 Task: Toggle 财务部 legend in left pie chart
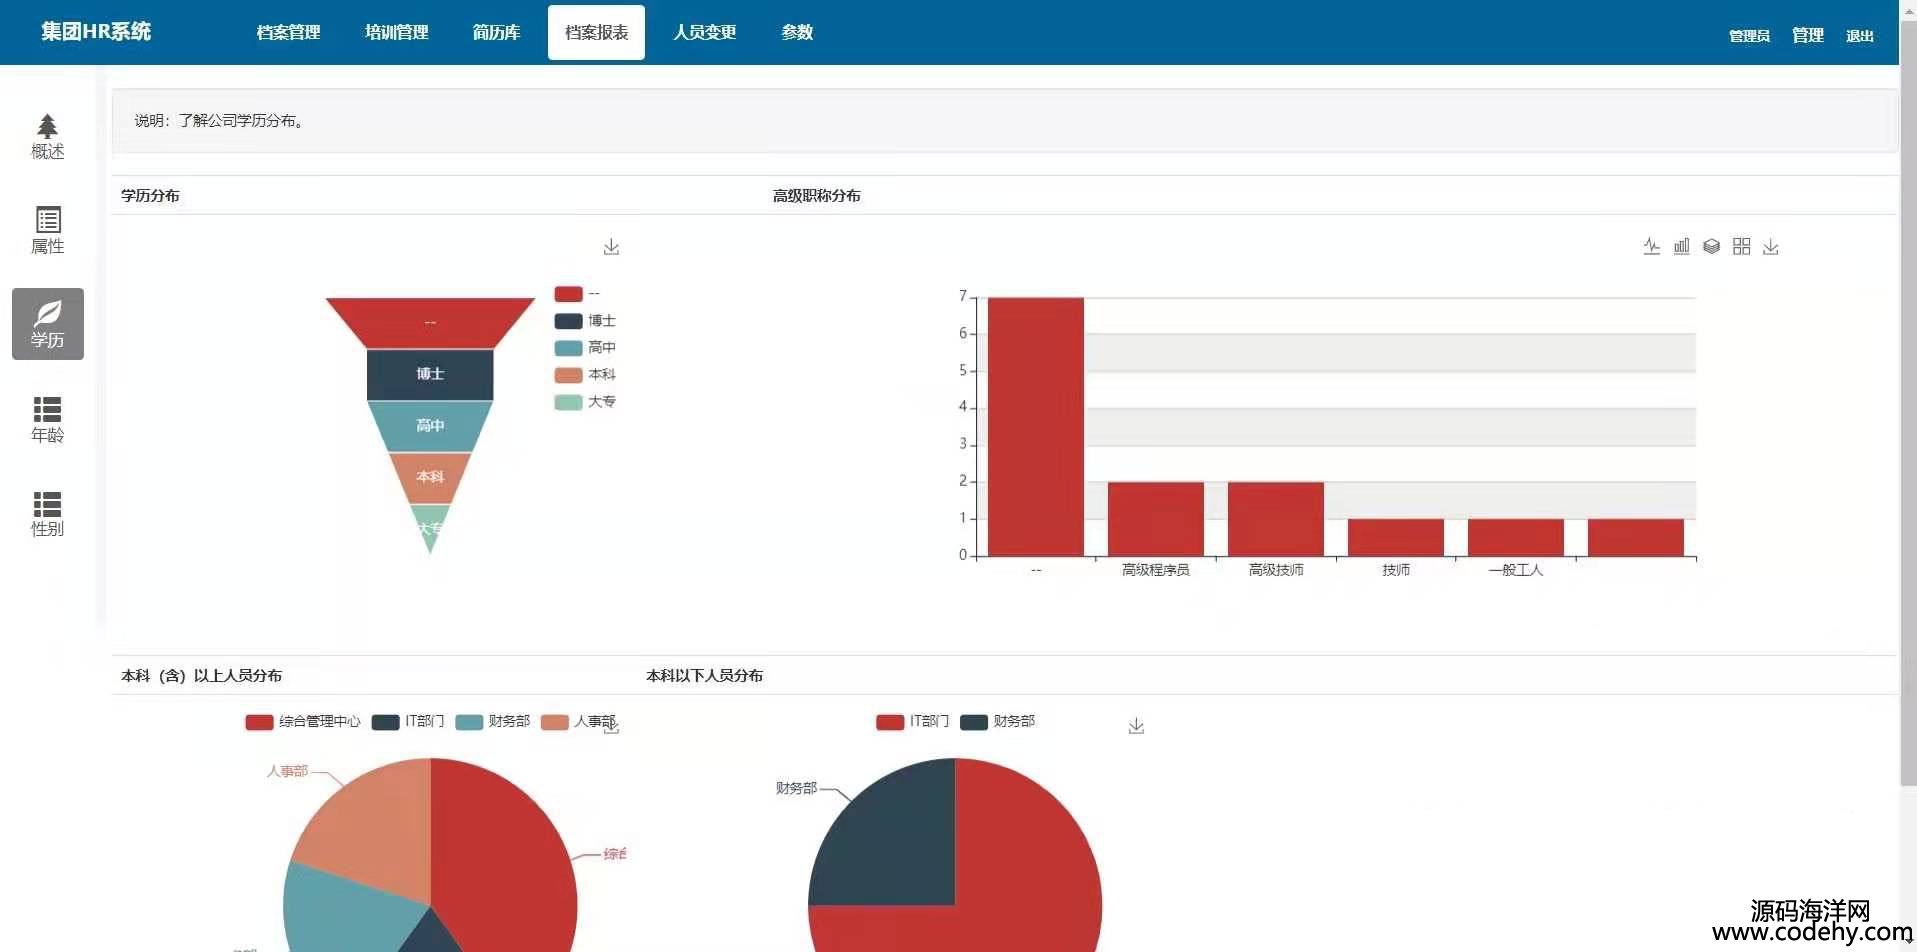493,721
